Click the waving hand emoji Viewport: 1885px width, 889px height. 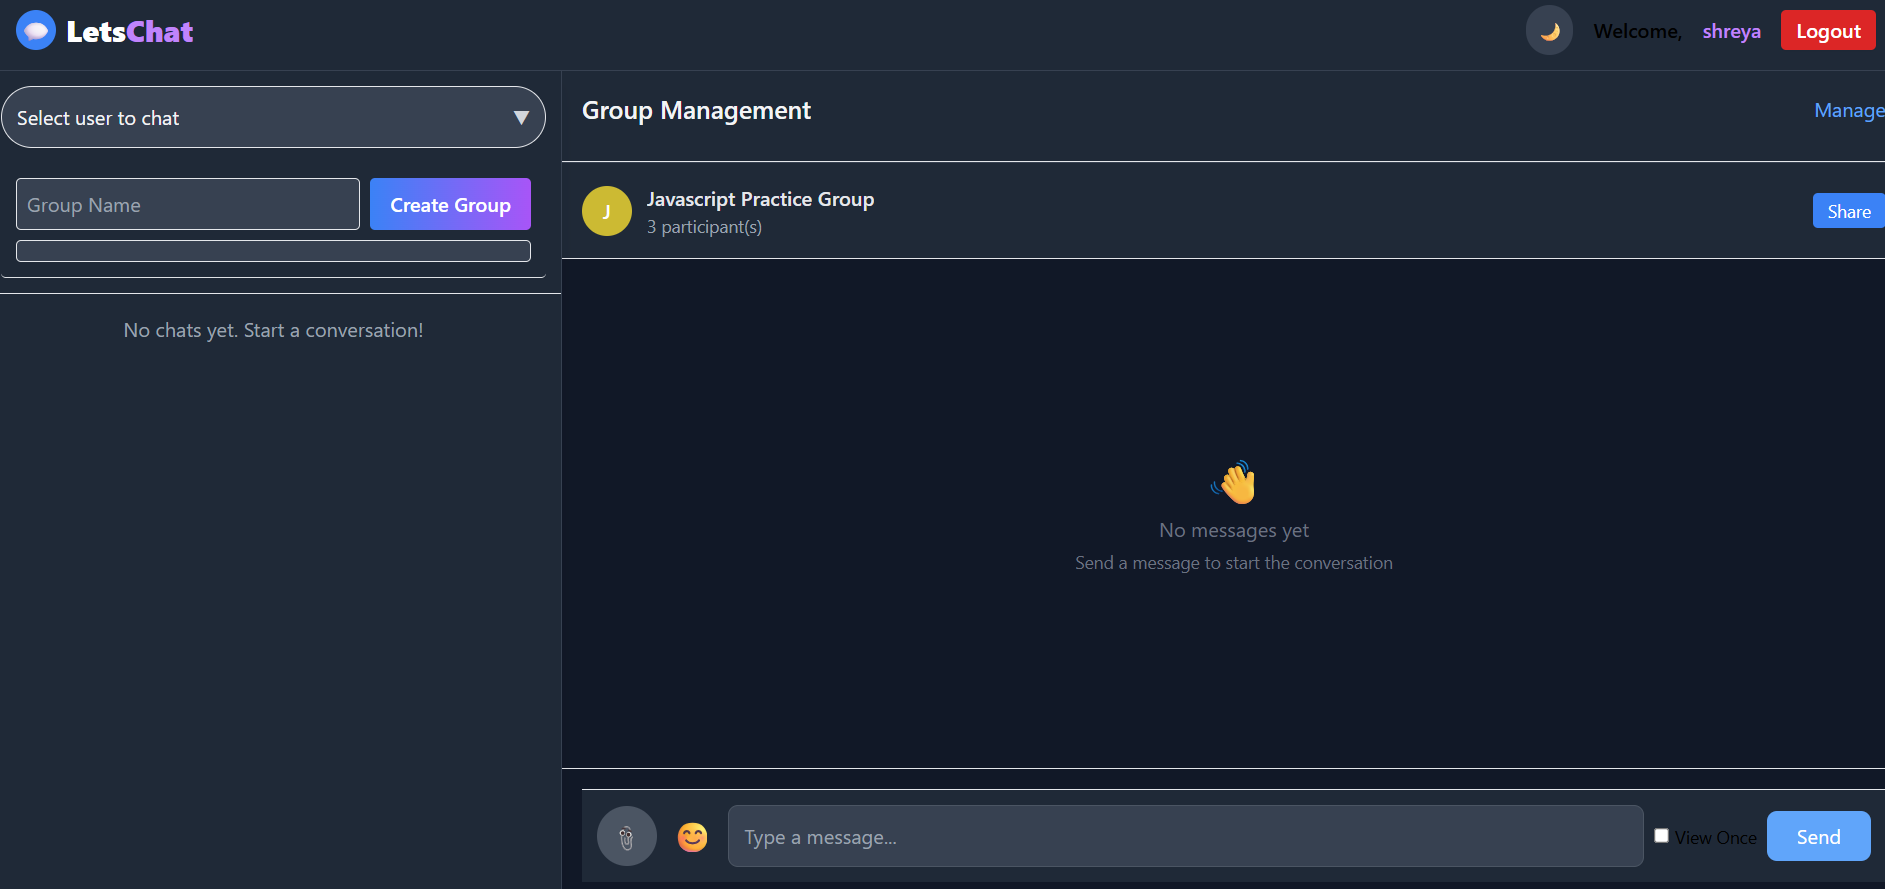pyautogui.click(x=1234, y=483)
